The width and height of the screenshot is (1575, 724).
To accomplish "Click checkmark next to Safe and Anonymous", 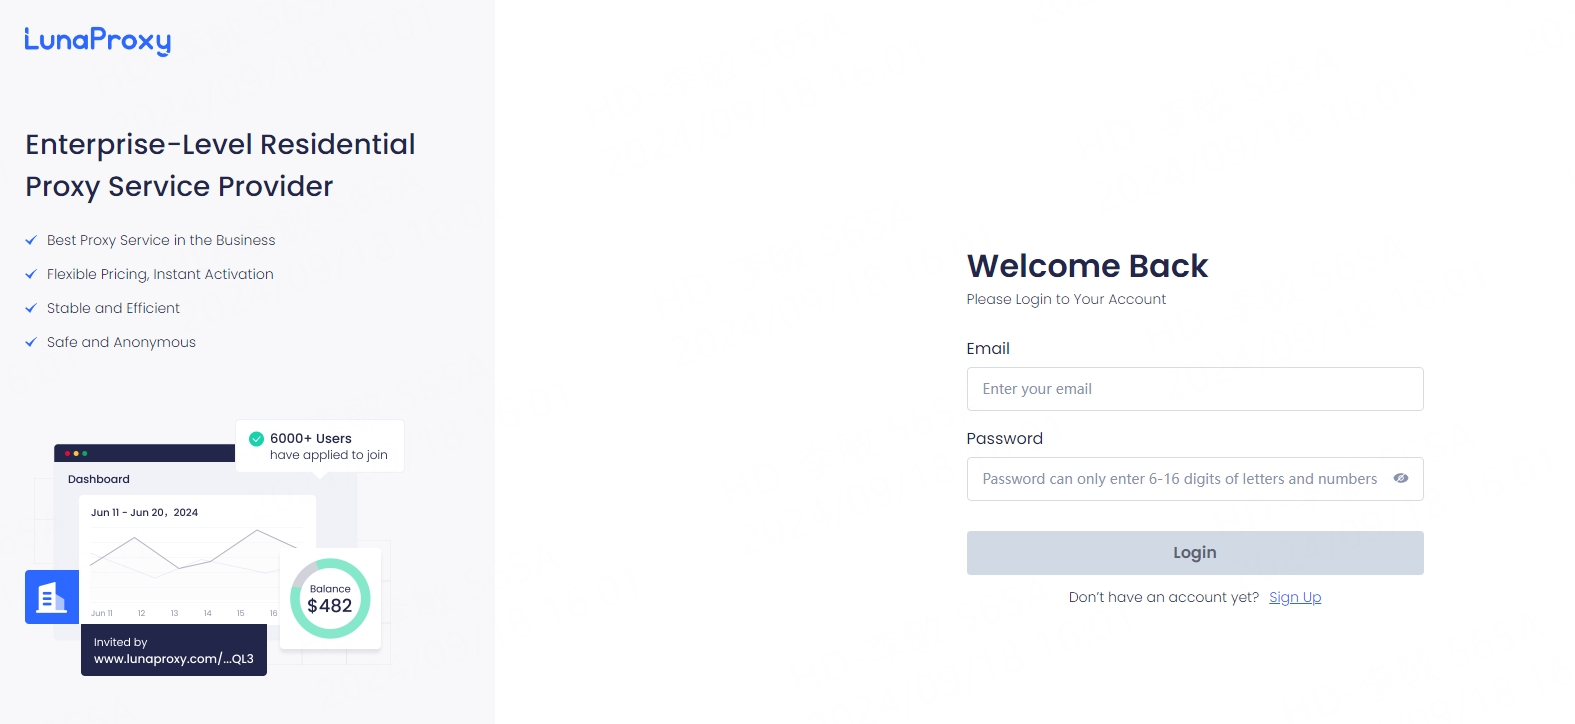I will point(31,342).
